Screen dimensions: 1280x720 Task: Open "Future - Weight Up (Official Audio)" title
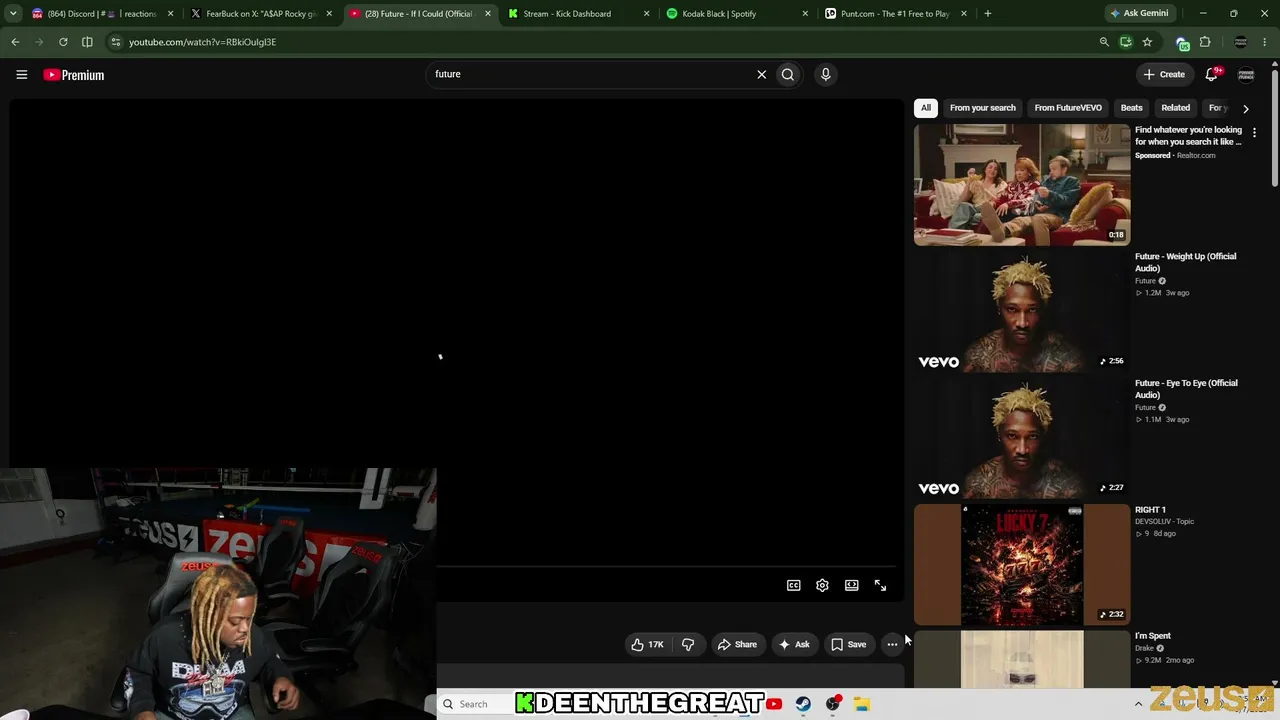[x=1185, y=262]
